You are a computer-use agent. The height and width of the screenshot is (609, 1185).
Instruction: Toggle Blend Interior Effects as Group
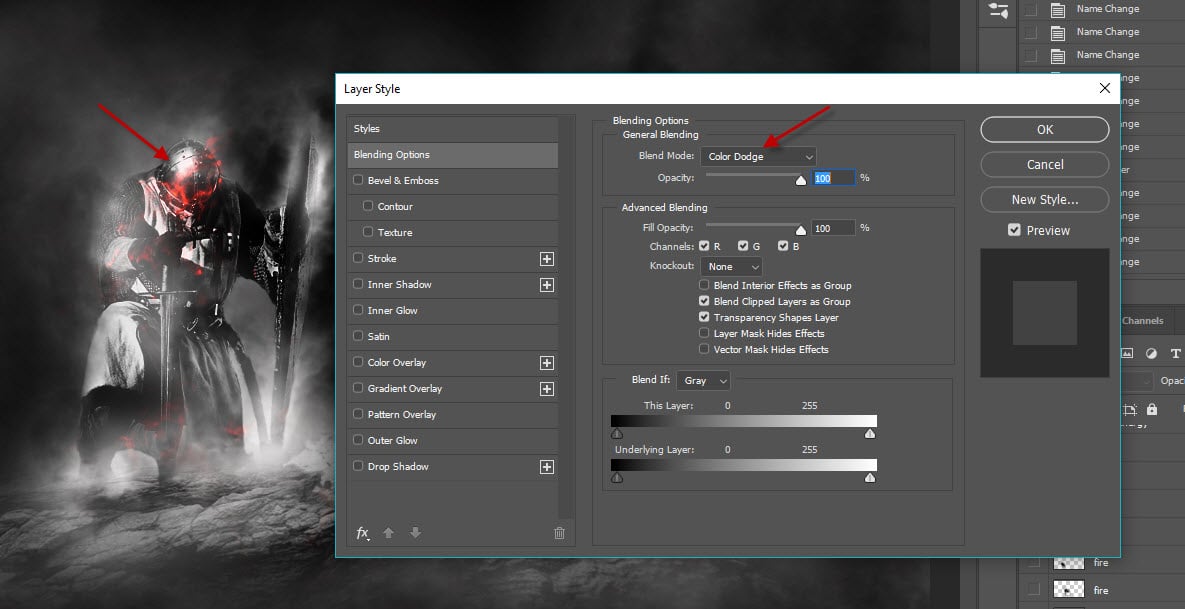[x=705, y=286]
